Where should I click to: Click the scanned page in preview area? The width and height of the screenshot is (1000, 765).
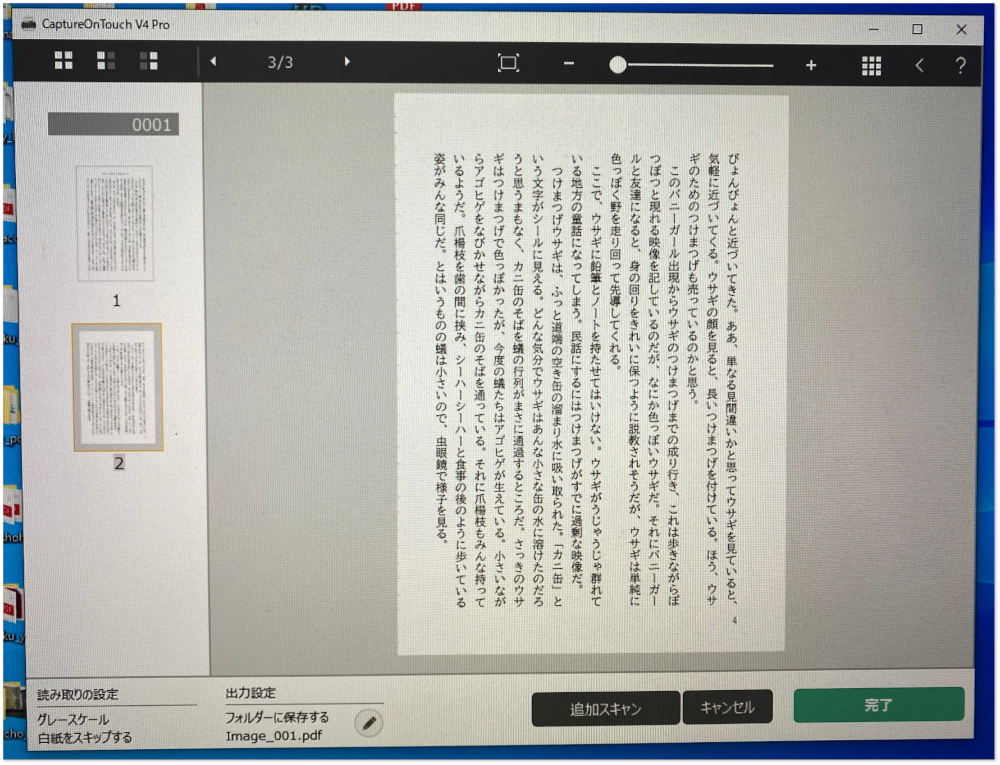point(590,375)
